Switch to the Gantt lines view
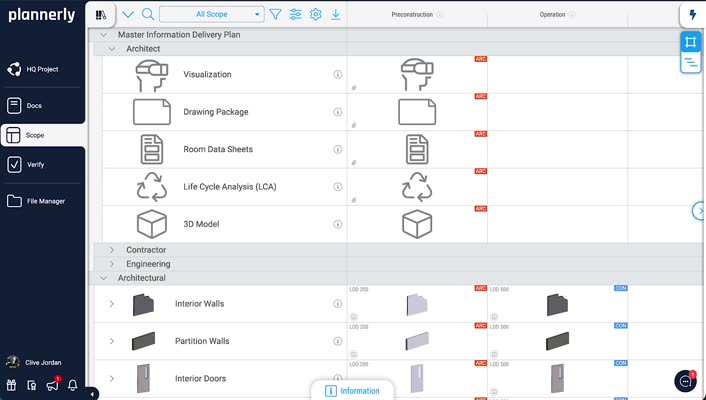 [x=690, y=63]
